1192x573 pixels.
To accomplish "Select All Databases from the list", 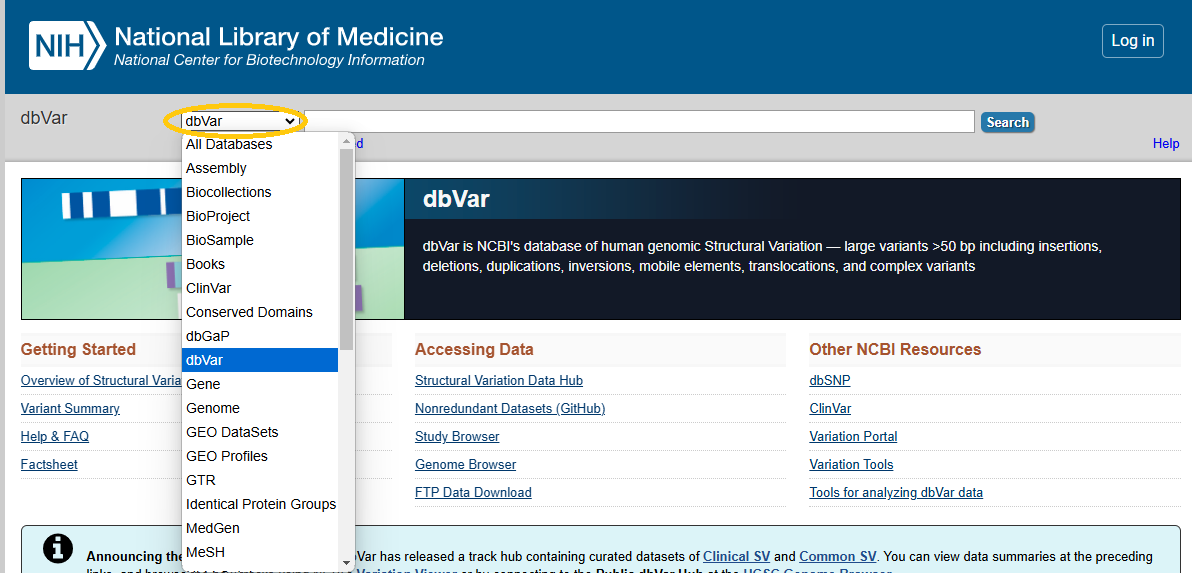I will tap(260, 144).
